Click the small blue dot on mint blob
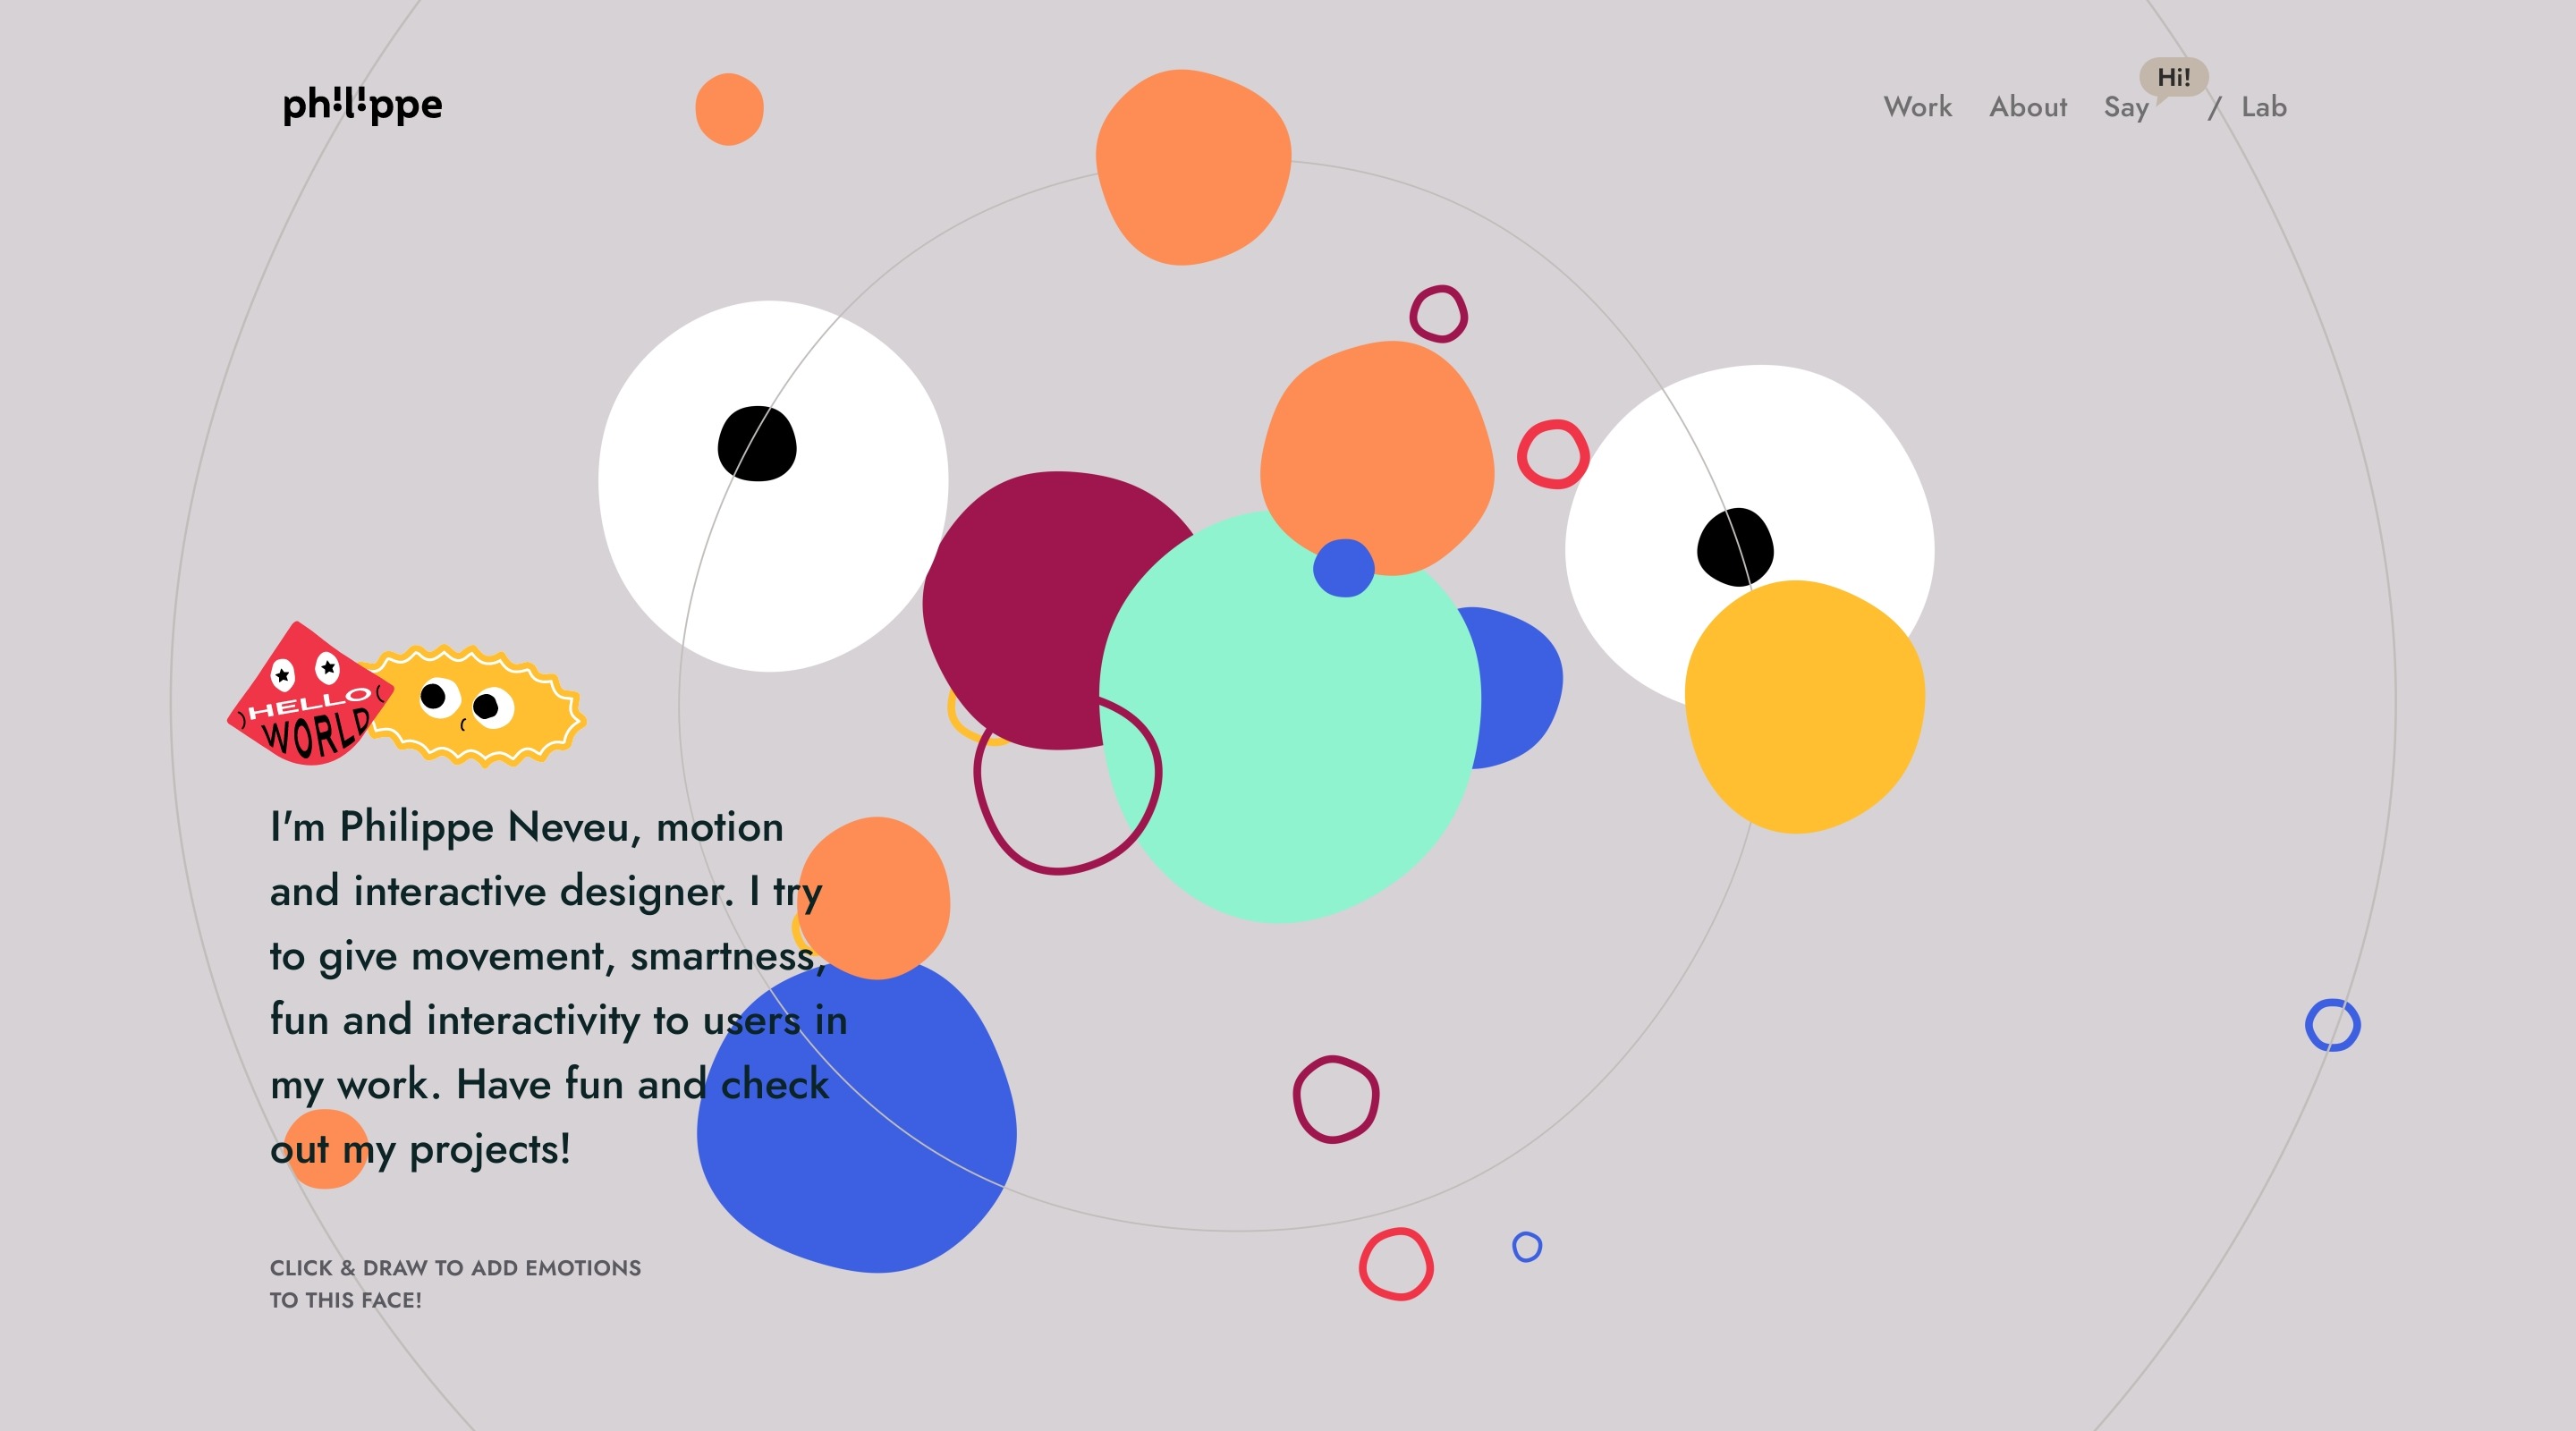Image resolution: width=2576 pixels, height=1431 pixels. coord(1343,568)
